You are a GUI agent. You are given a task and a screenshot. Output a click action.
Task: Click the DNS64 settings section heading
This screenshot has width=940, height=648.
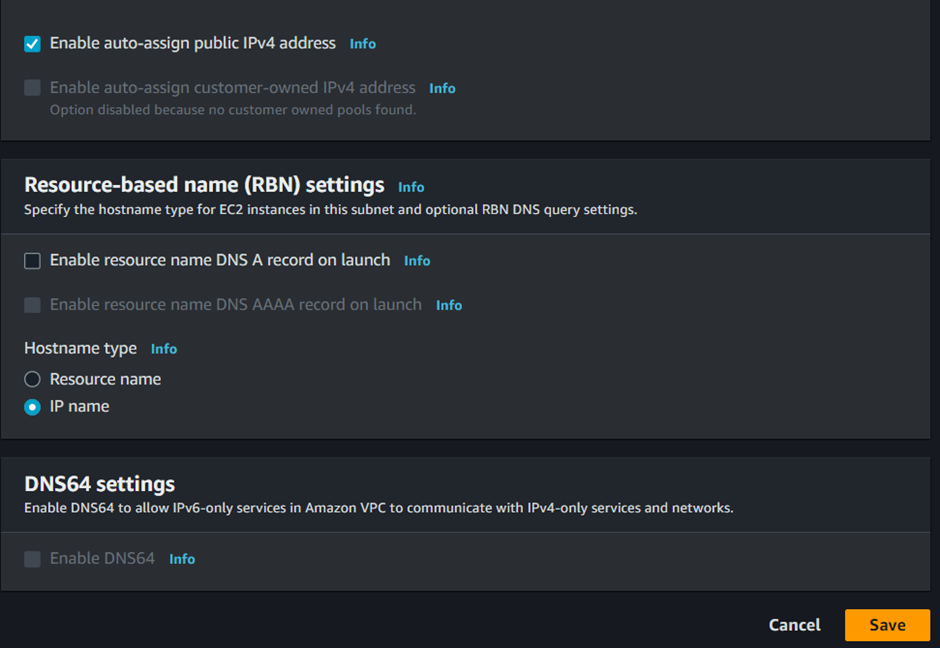pyautogui.click(x=100, y=484)
